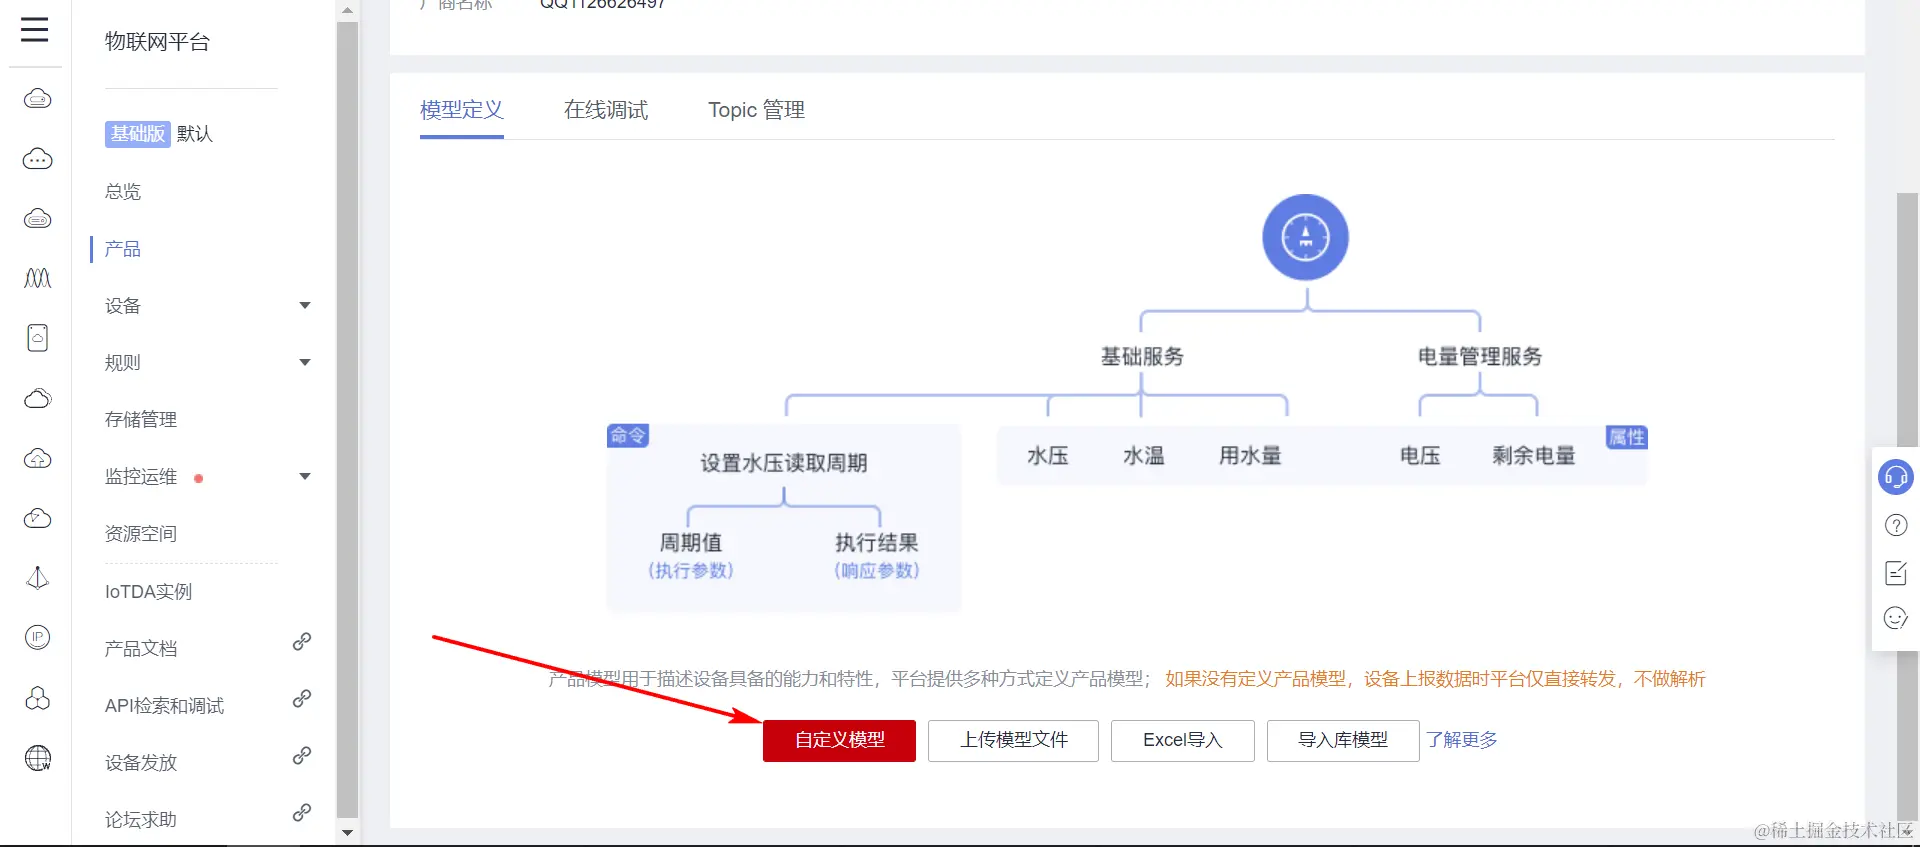Click the 水压 property
Viewport: 1920px width, 847px height.
tap(1048, 456)
